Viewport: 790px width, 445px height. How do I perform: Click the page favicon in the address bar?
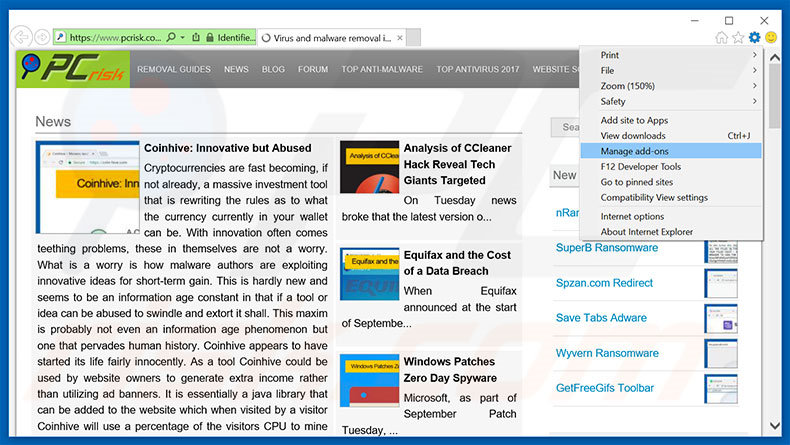click(61, 37)
